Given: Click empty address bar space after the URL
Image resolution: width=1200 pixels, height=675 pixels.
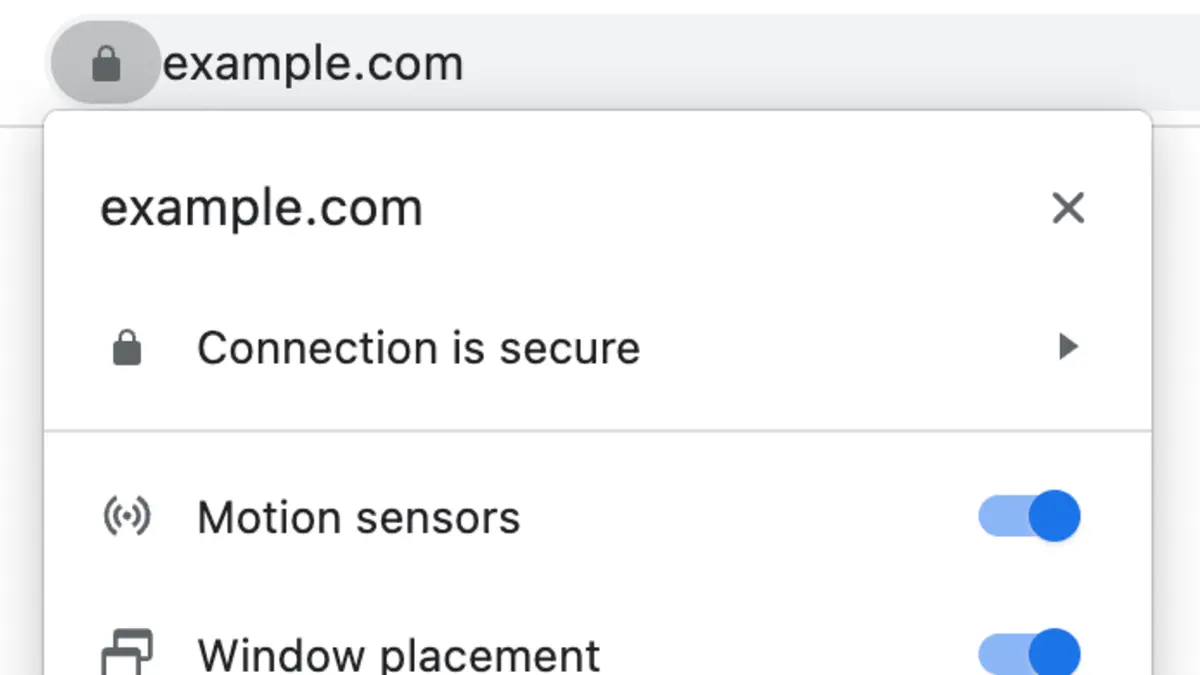Looking at the screenshot, I should (800, 65).
